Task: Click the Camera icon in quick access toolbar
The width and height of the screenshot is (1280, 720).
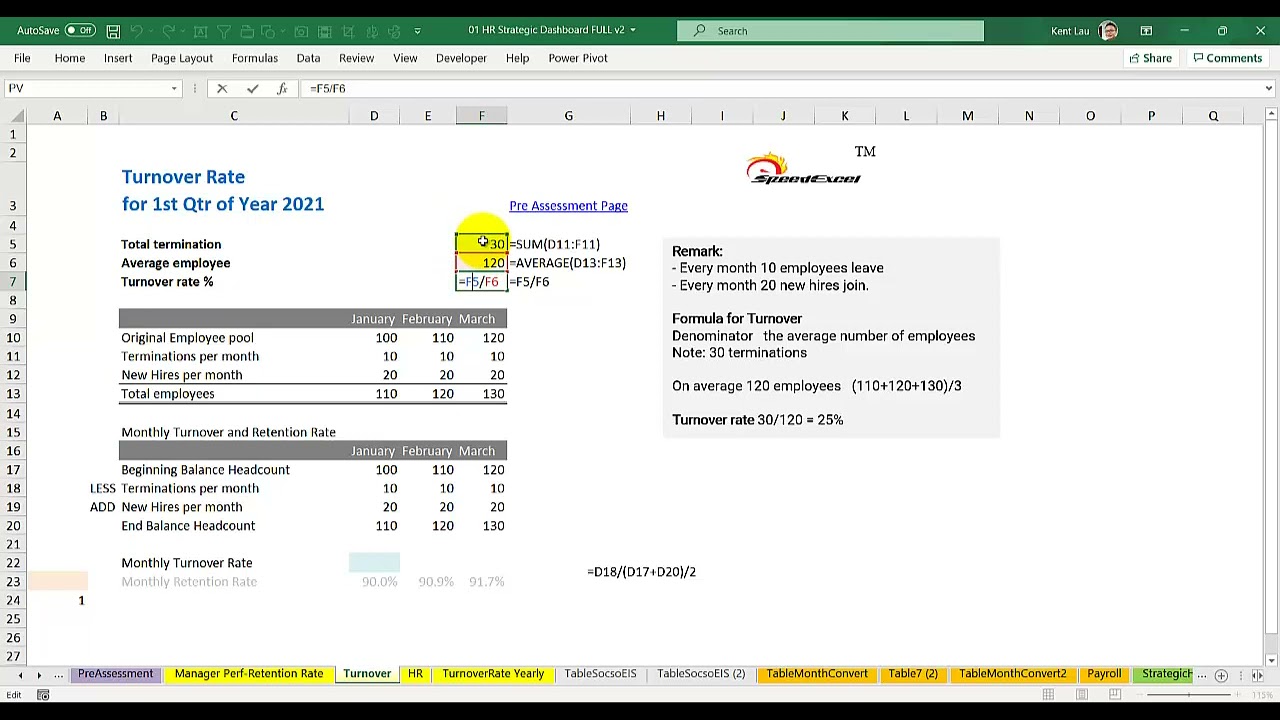Action: (300, 31)
